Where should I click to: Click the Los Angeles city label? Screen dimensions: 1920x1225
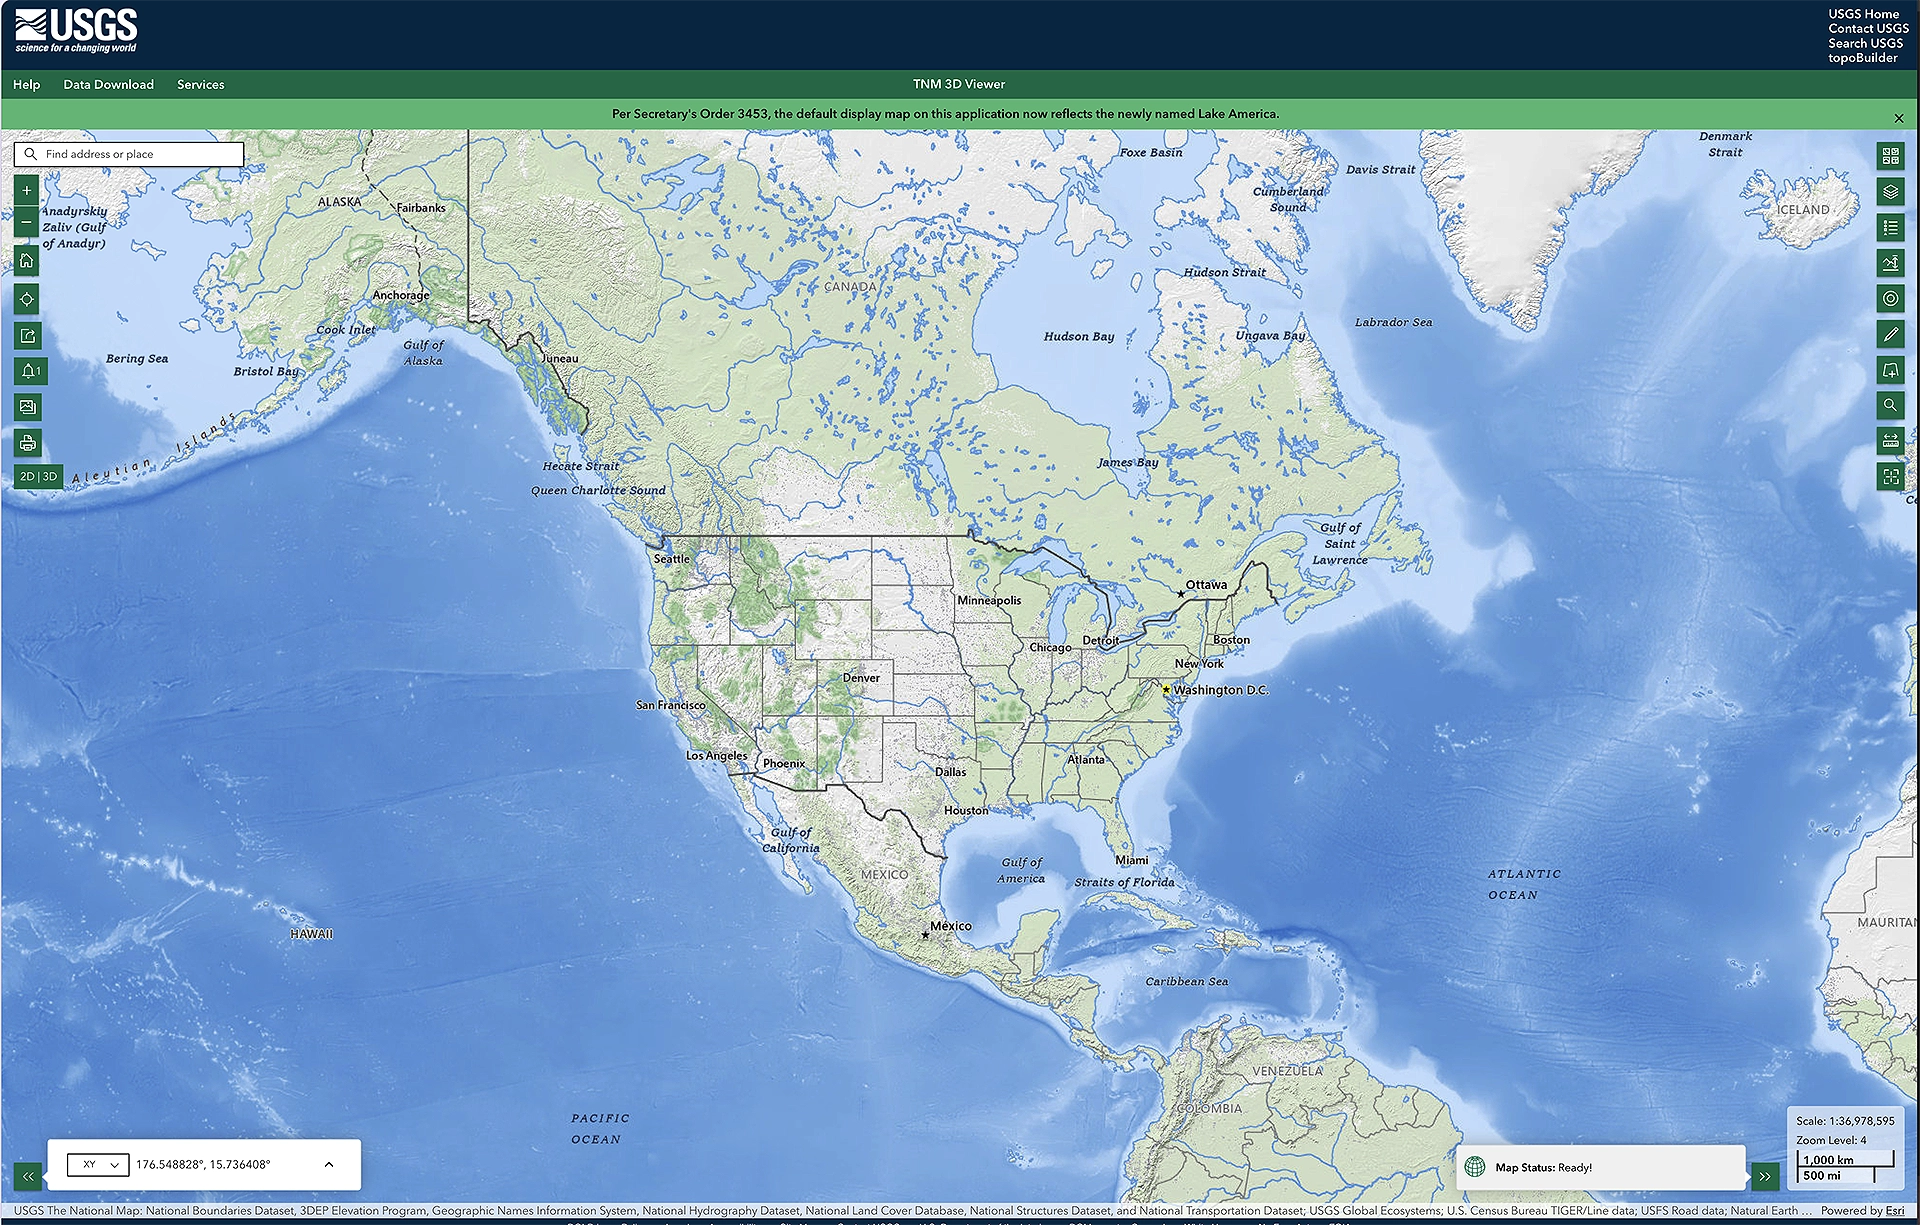[716, 756]
